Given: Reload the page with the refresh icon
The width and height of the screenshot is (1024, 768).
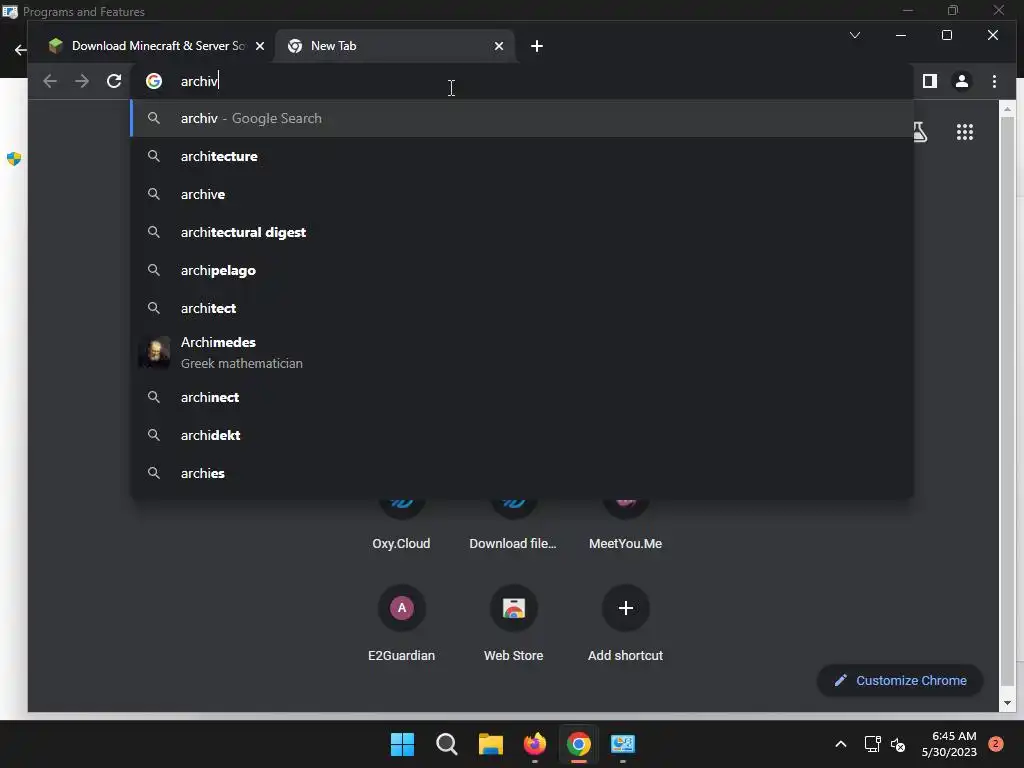Looking at the screenshot, I should 114,81.
